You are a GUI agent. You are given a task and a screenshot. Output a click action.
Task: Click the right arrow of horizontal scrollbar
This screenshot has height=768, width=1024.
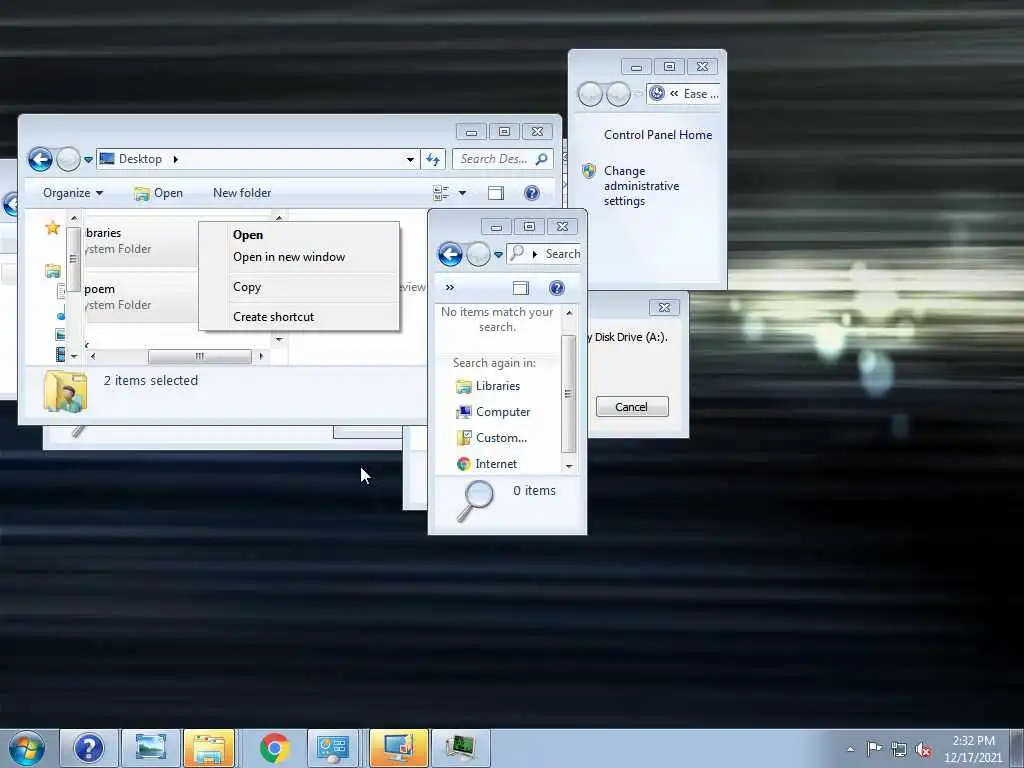coord(261,356)
